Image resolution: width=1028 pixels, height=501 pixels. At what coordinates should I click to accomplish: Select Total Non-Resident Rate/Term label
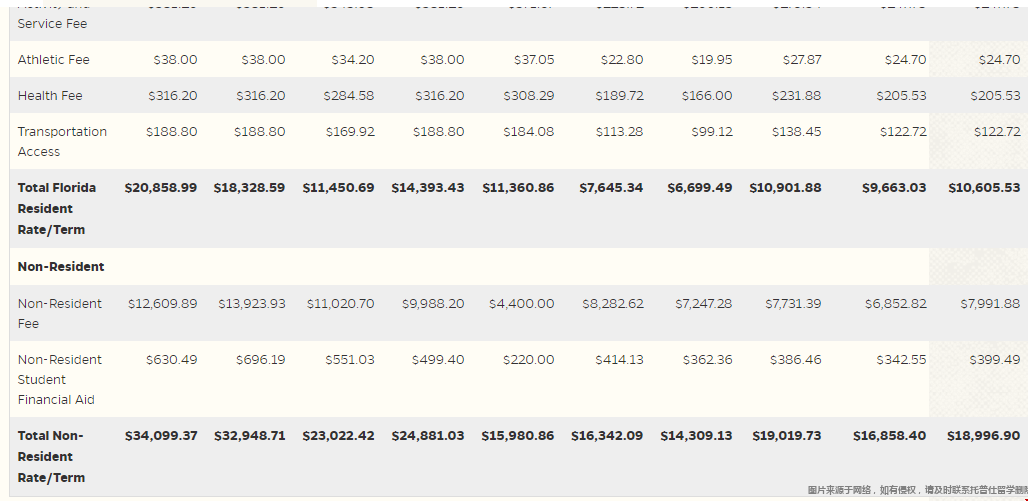point(51,456)
